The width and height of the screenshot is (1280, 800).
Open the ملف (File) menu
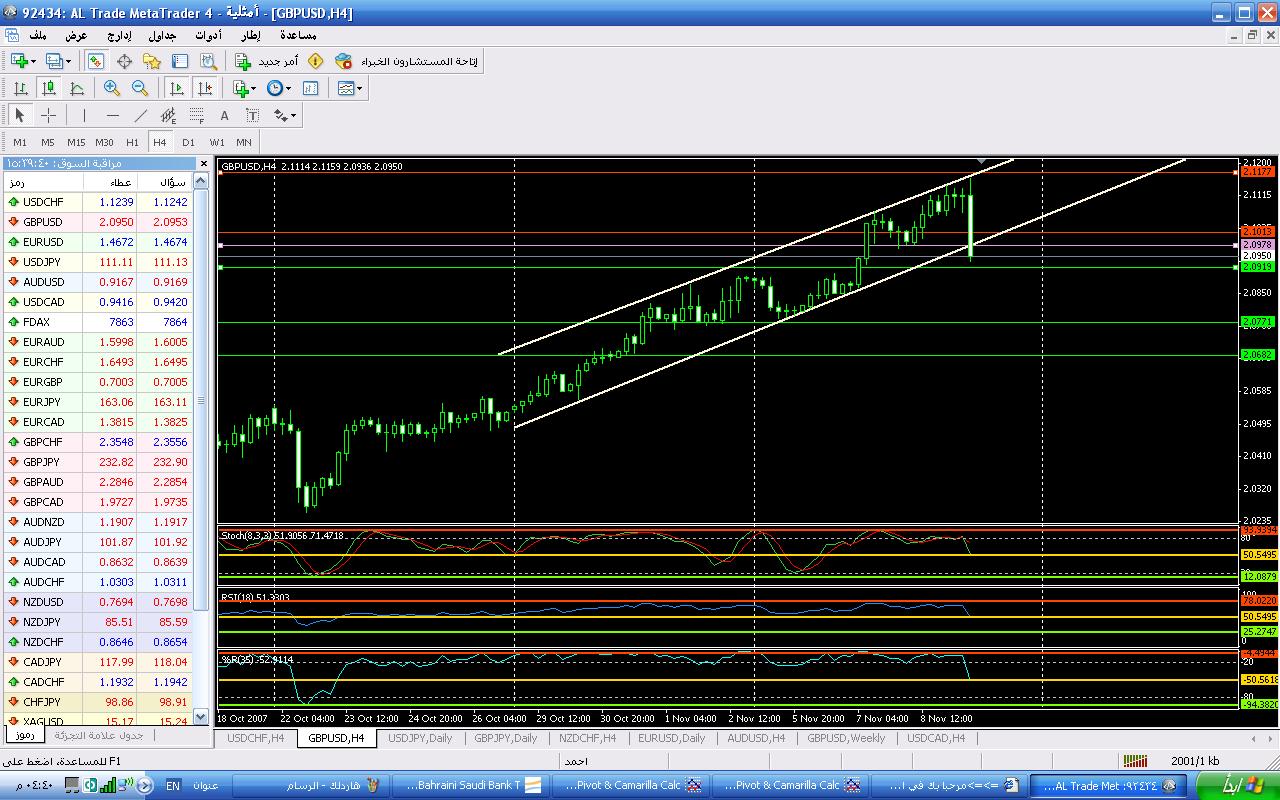pos(40,35)
